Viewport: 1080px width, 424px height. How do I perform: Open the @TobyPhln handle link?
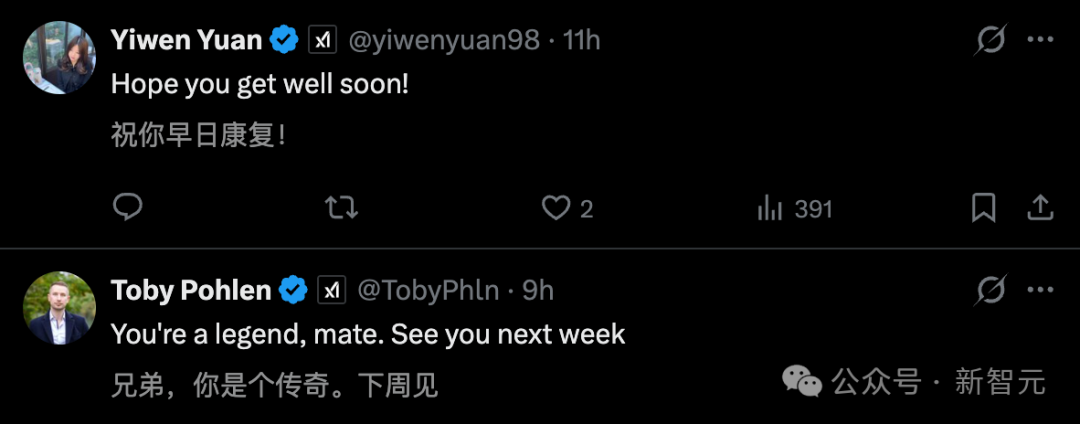pos(428,291)
